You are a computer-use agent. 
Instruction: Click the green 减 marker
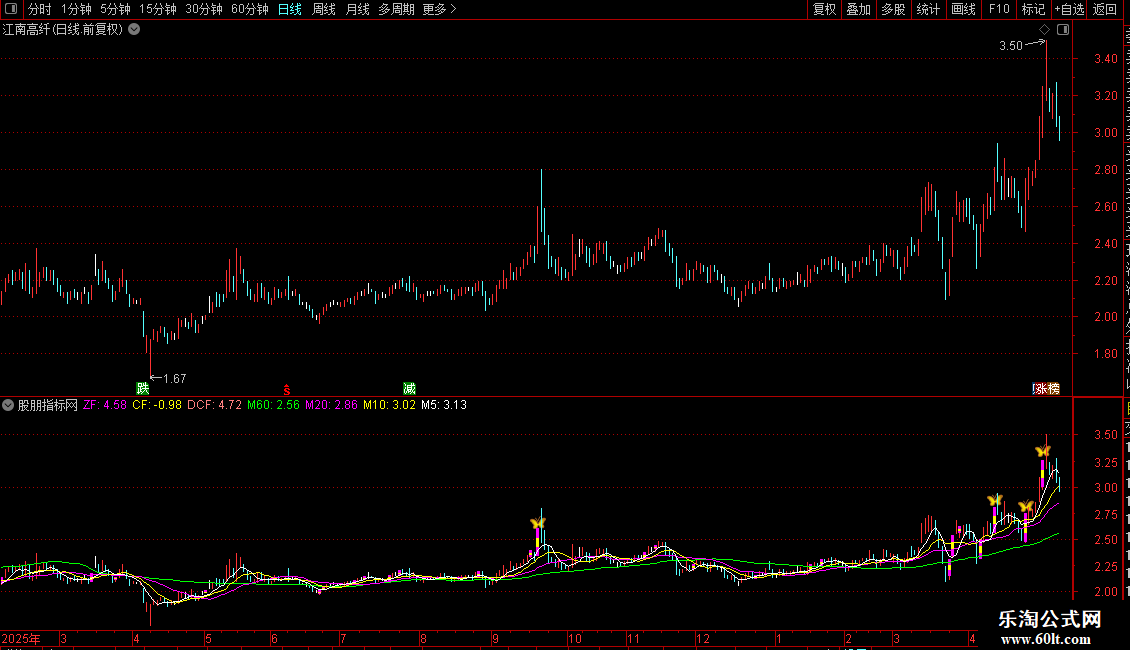coord(409,388)
